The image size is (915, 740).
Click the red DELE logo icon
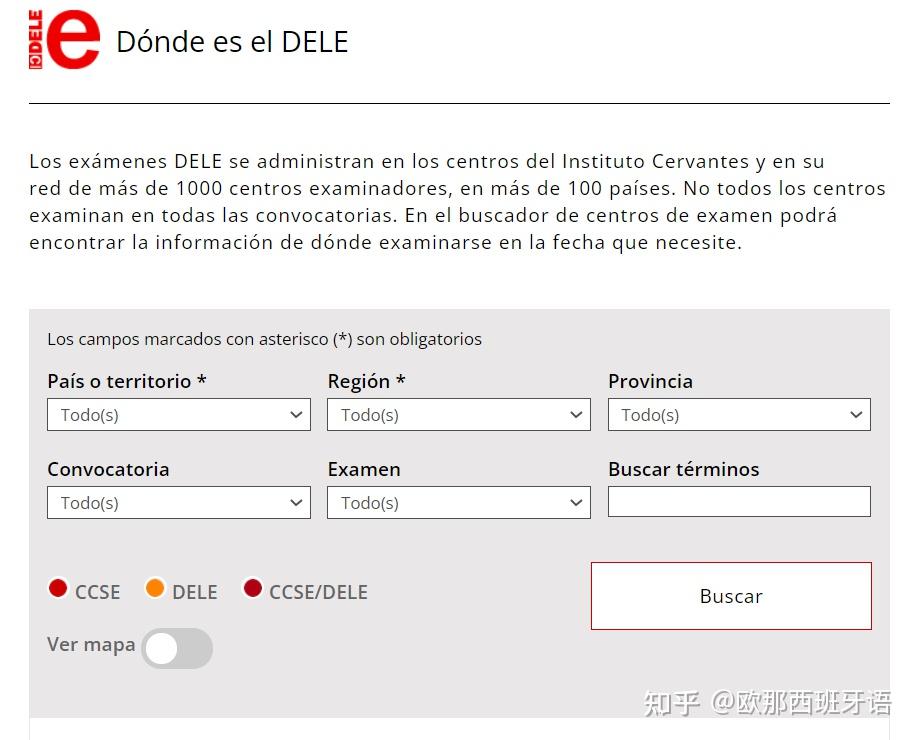tap(65, 40)
